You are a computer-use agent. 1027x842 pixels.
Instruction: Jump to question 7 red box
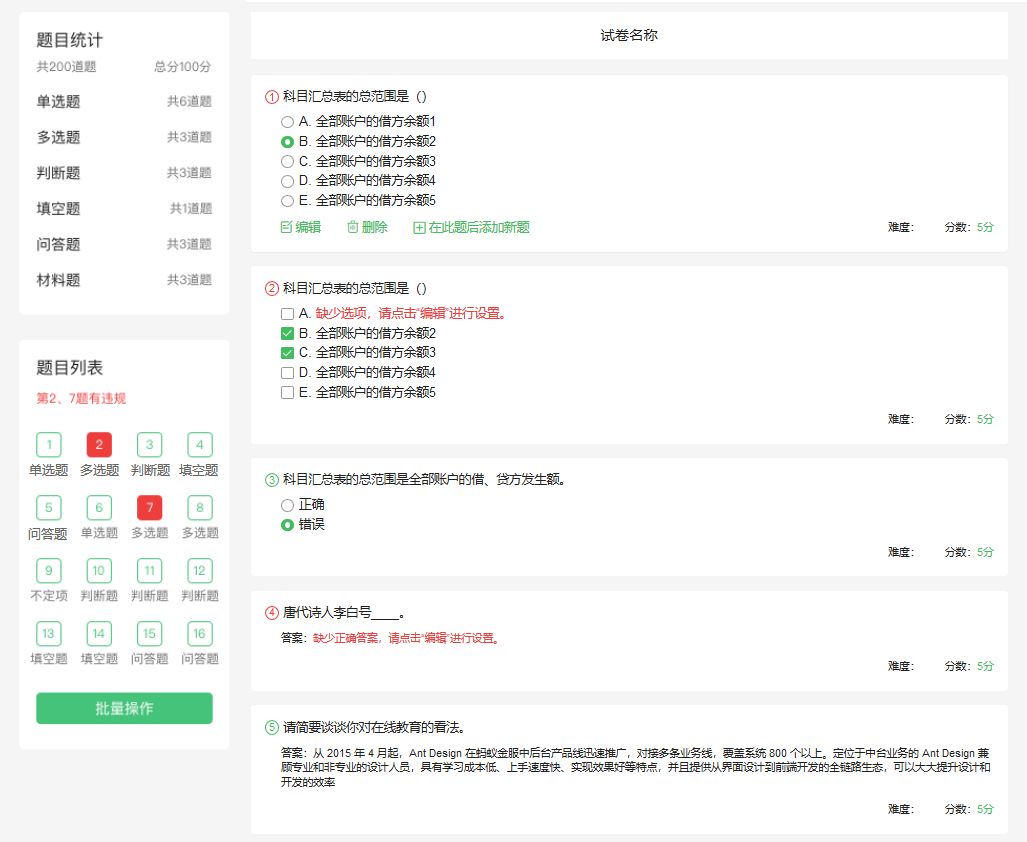pos(149,508)
